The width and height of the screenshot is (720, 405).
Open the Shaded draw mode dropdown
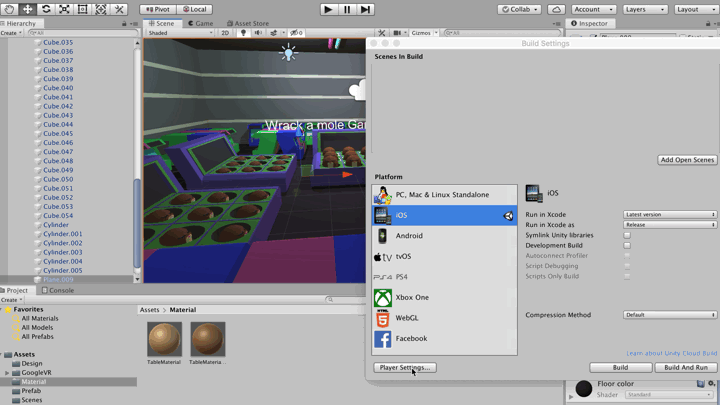click(x=180, y=33)
